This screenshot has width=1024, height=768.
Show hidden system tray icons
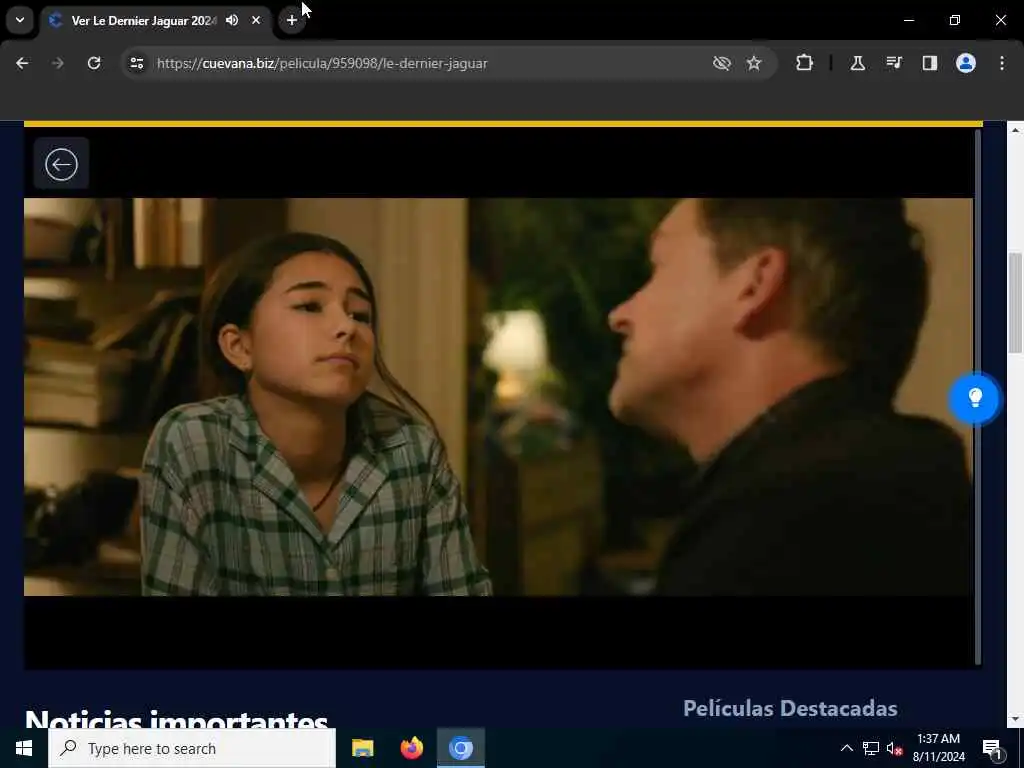coord(846,748)
